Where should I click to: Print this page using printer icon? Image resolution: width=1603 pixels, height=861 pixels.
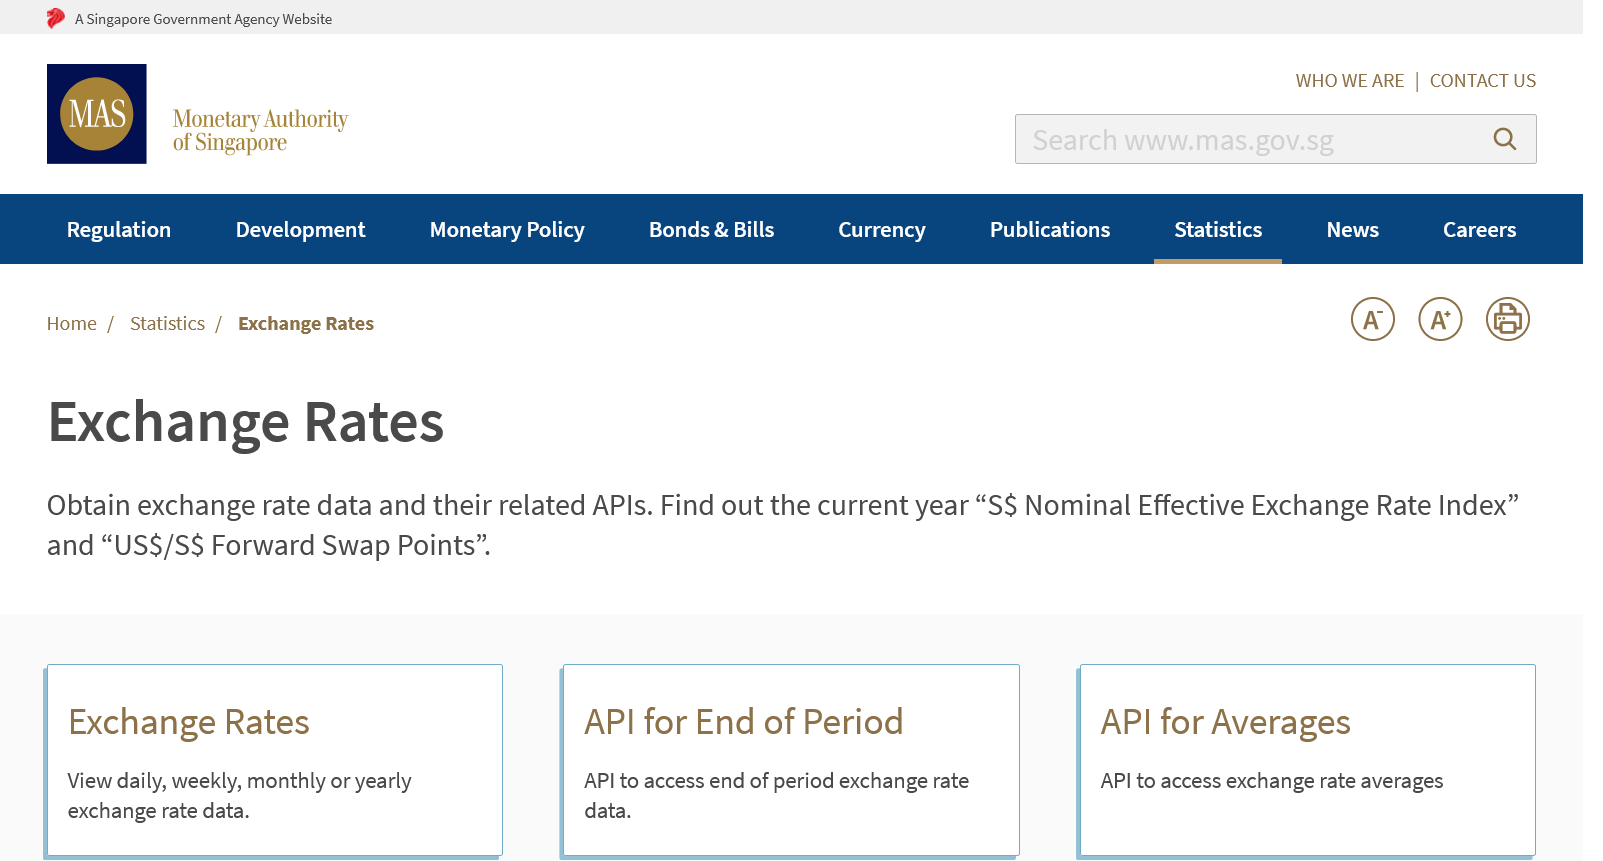(1507, 320)
